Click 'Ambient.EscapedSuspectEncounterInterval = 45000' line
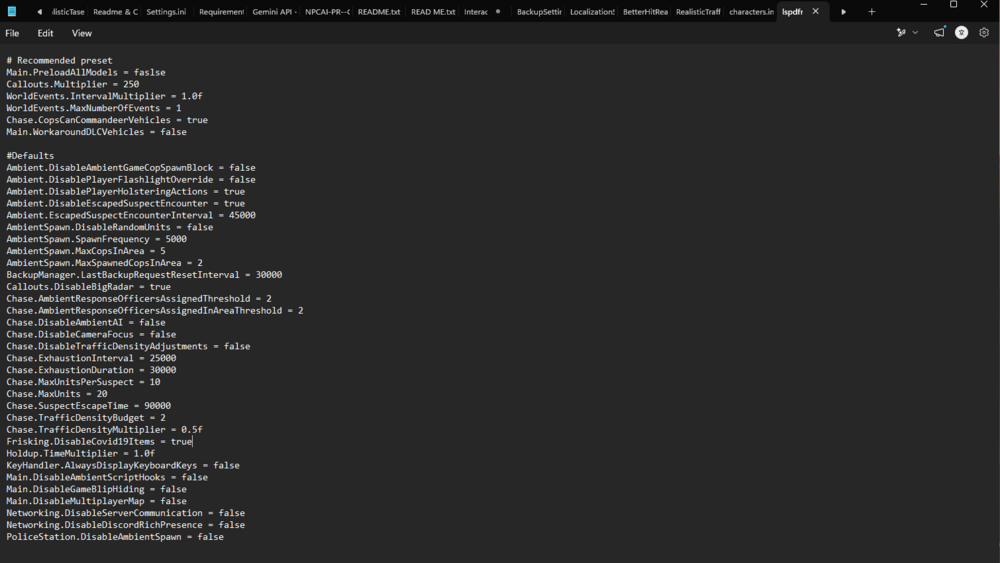This screenshot has height=563, width=1000. 131,216
